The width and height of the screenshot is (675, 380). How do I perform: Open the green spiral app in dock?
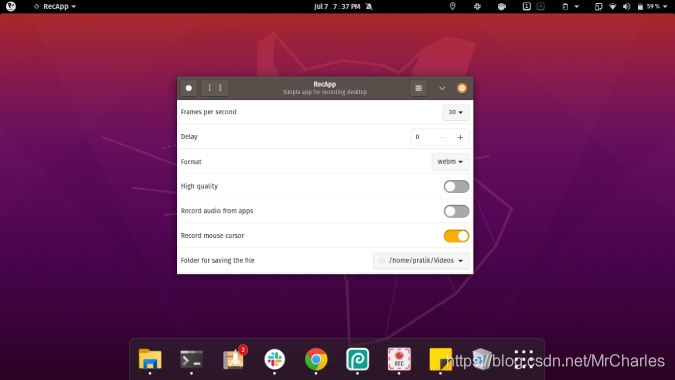point(358,359)
